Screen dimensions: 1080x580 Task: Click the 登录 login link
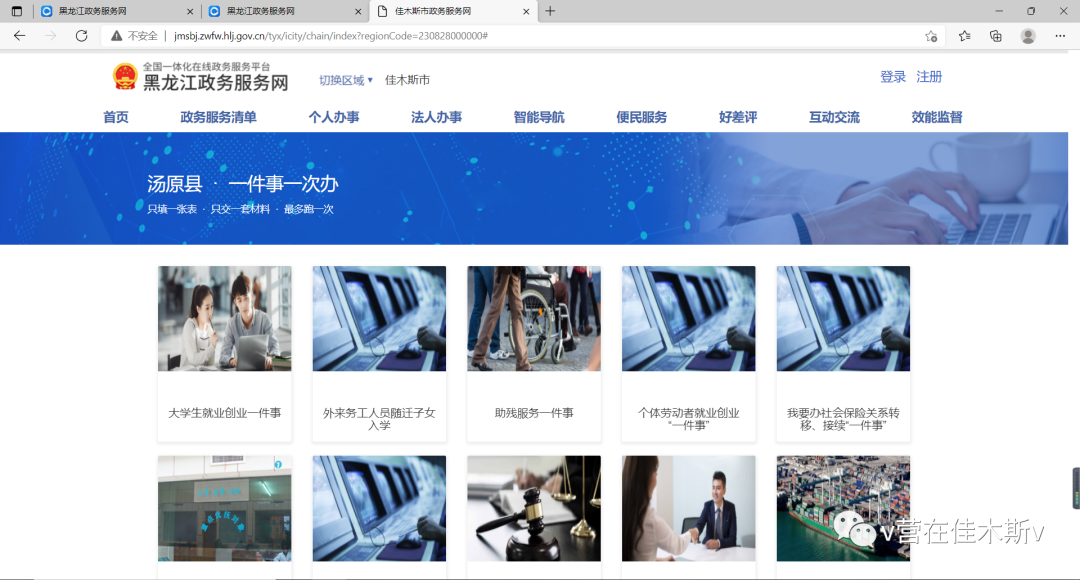[x=893, y=77]
